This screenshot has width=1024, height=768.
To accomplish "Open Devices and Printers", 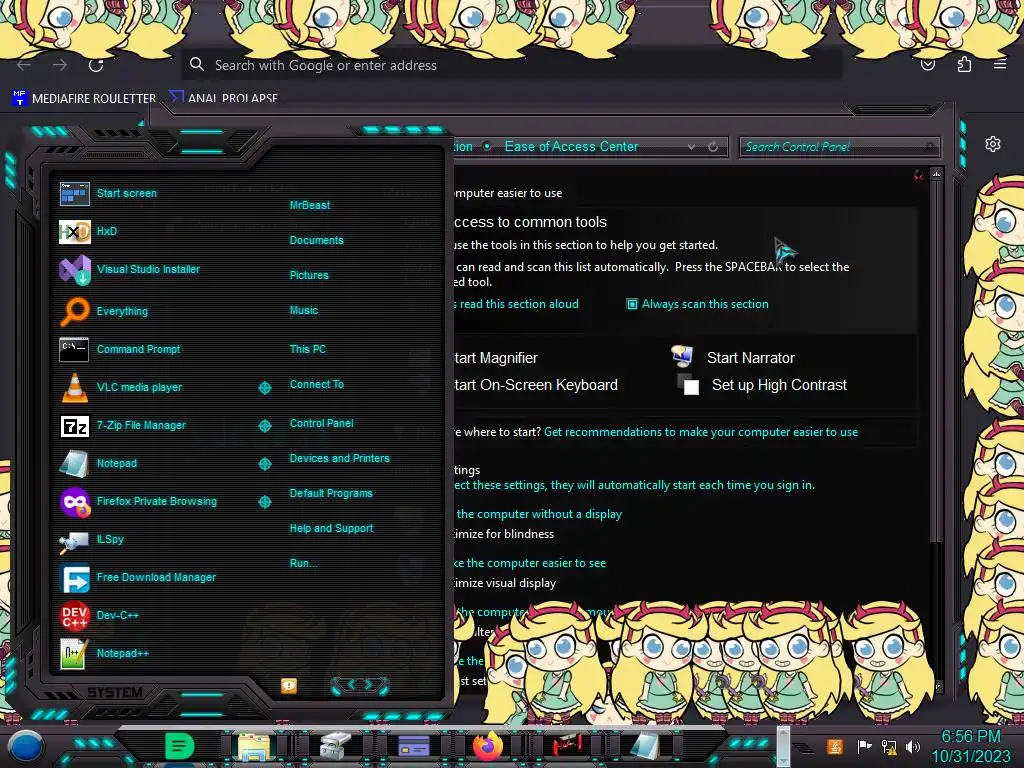I will click(339, 458).
